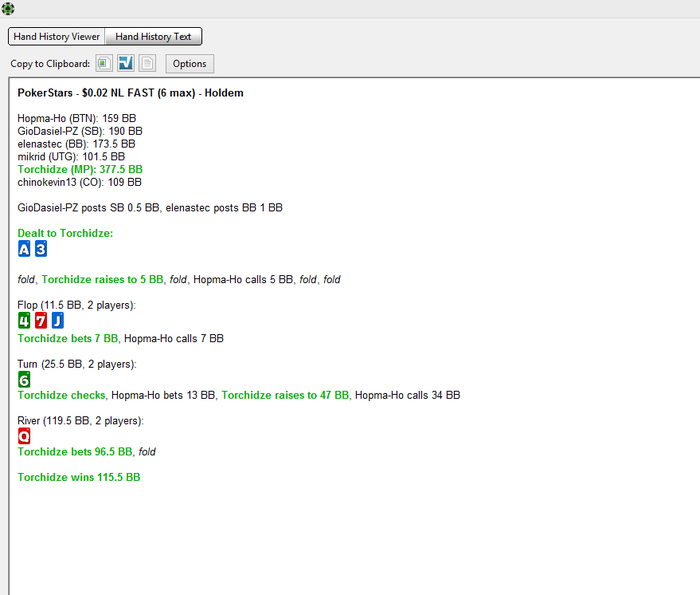Click Hopma-Ho (BTN): 159 BB line
This screenshot has height=595, width=700.
[77, 118]
